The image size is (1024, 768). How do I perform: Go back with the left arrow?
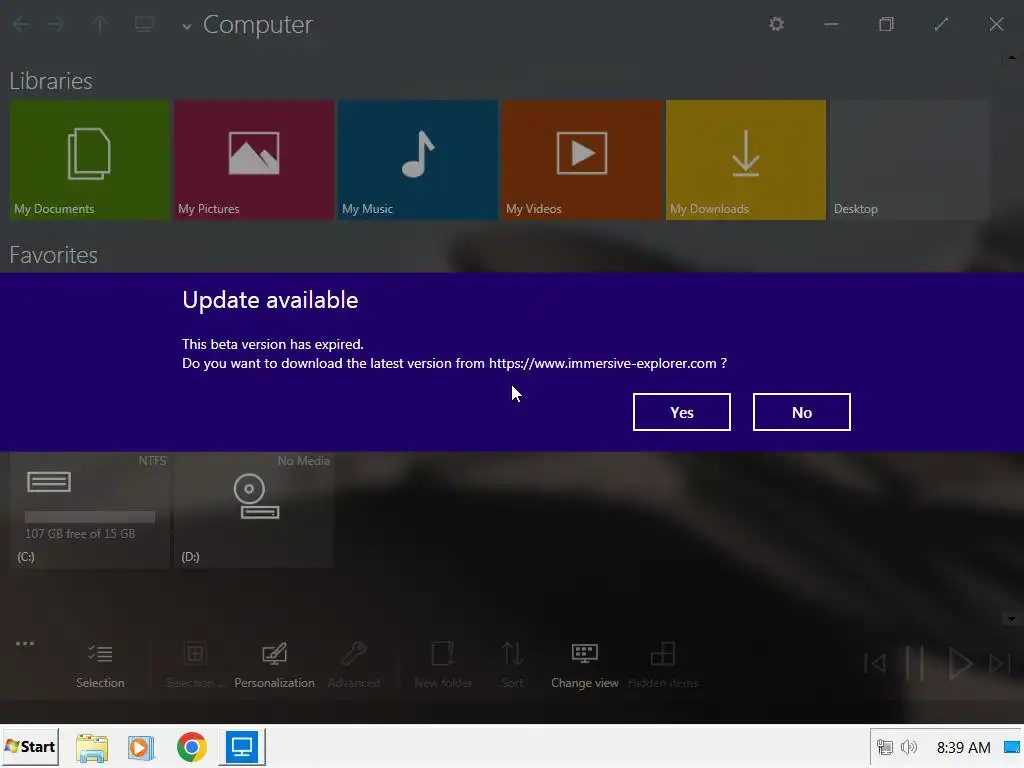point(20,24)
